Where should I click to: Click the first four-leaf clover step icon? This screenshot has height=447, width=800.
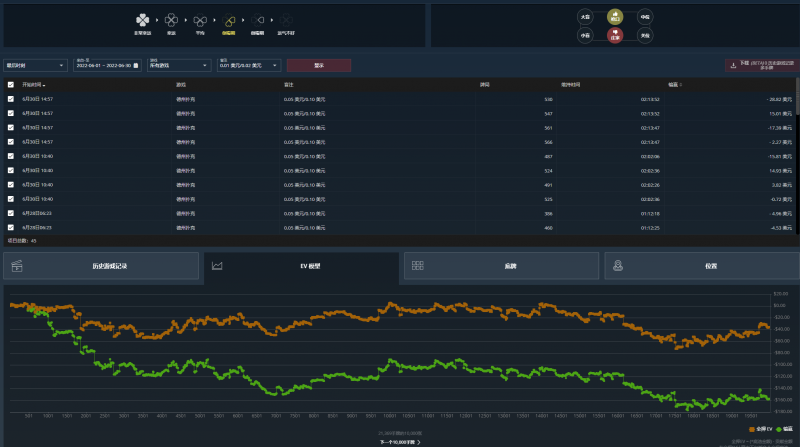pyautogui.click(x=144, y=19)
